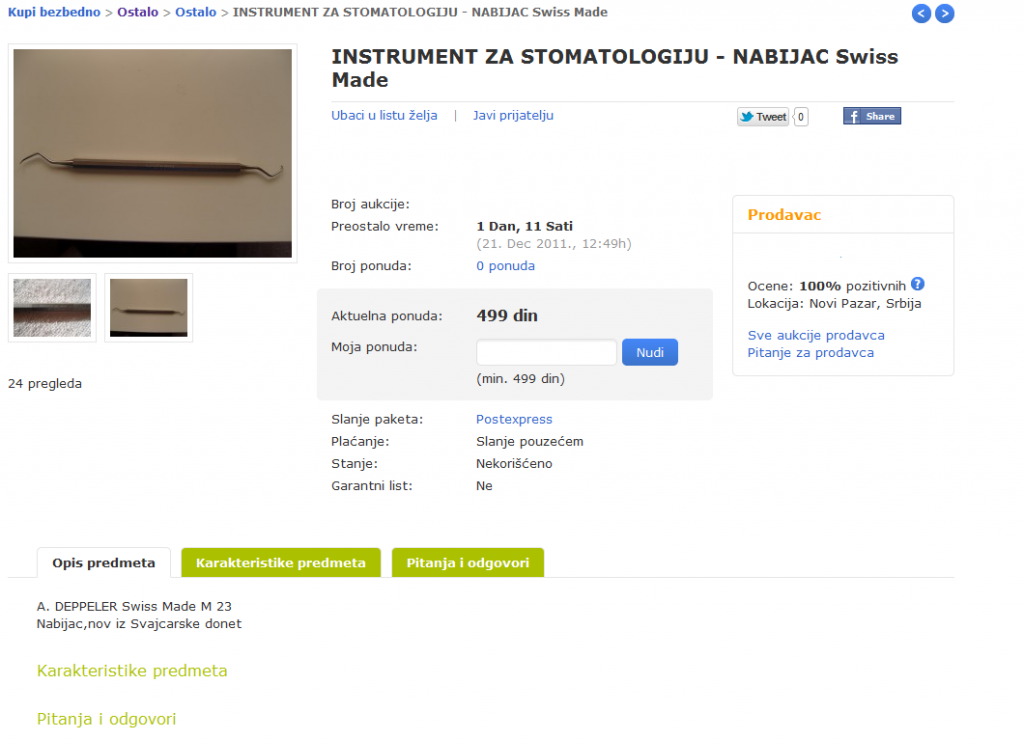View Sve aukcije prodavca
1024x740 pixels.
(x=816, y=335)
